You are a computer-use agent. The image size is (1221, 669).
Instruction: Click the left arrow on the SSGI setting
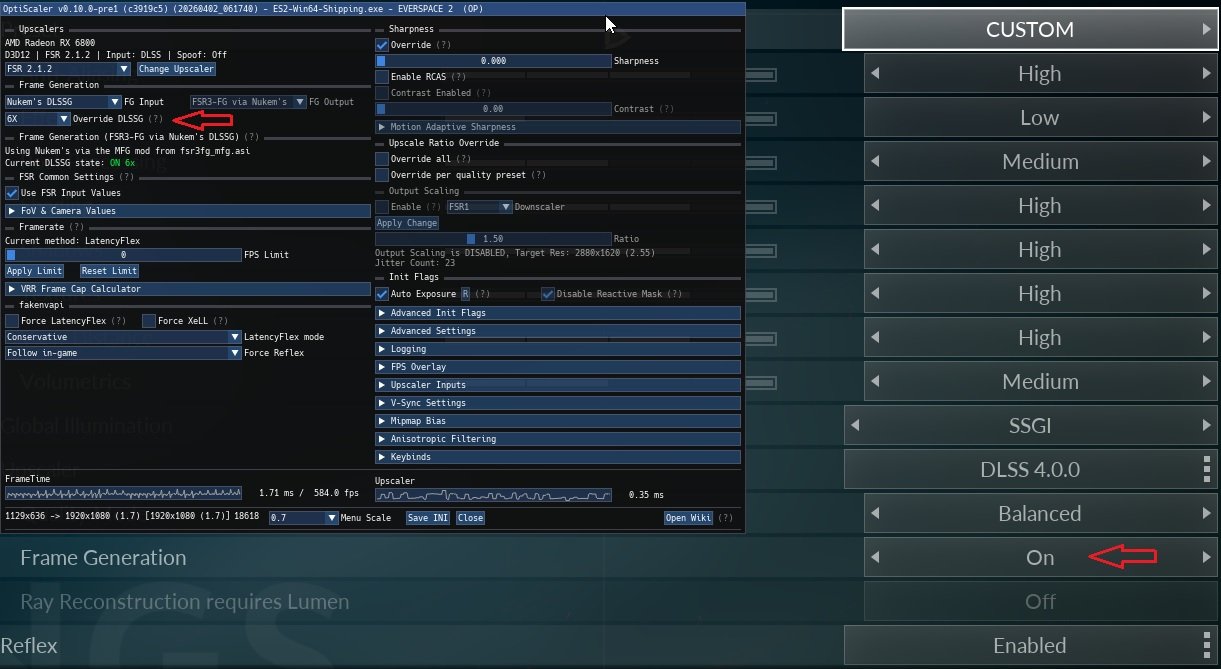click(855, 426)
